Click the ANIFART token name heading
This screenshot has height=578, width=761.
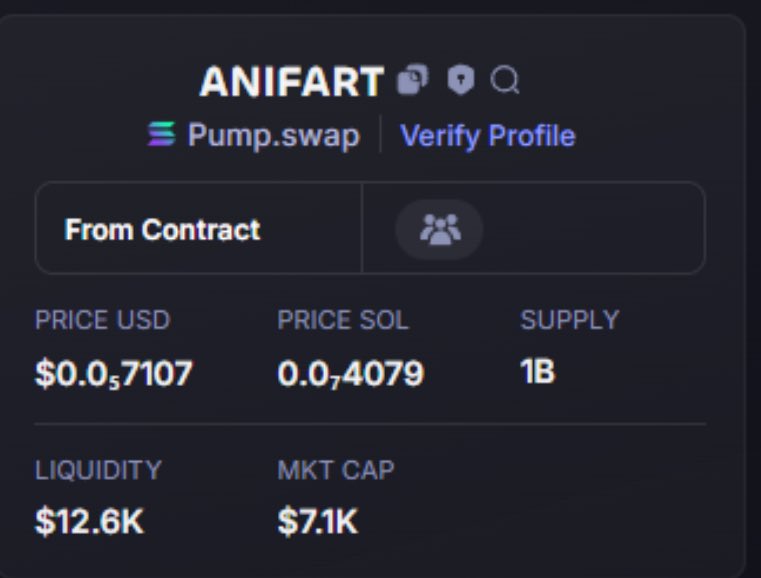tap(292, 82)
